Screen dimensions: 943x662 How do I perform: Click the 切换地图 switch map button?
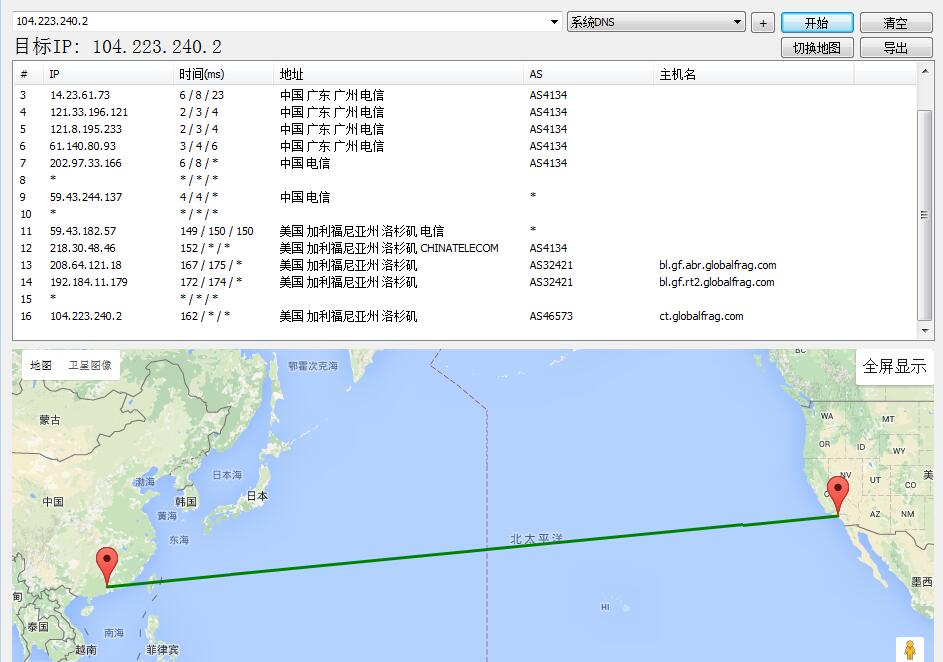[817, 48]
